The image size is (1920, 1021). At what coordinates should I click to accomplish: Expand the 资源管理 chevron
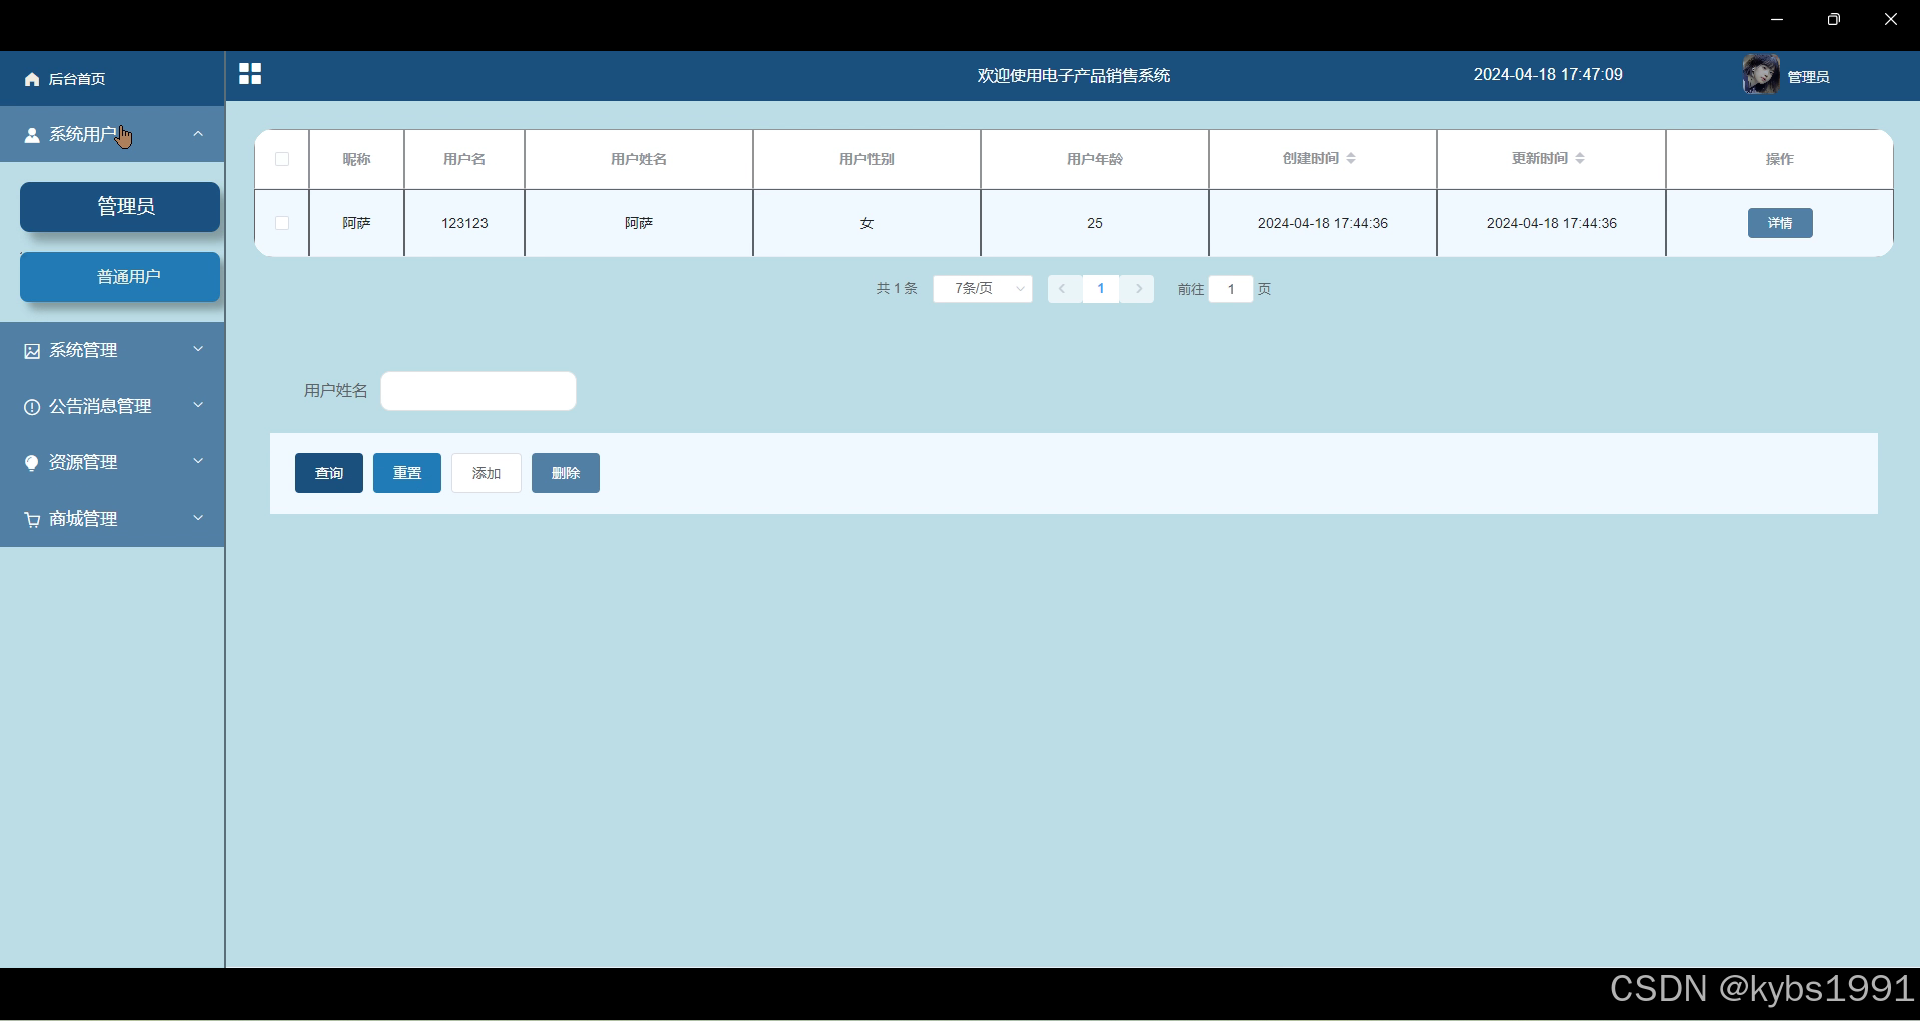pos(198,461)
